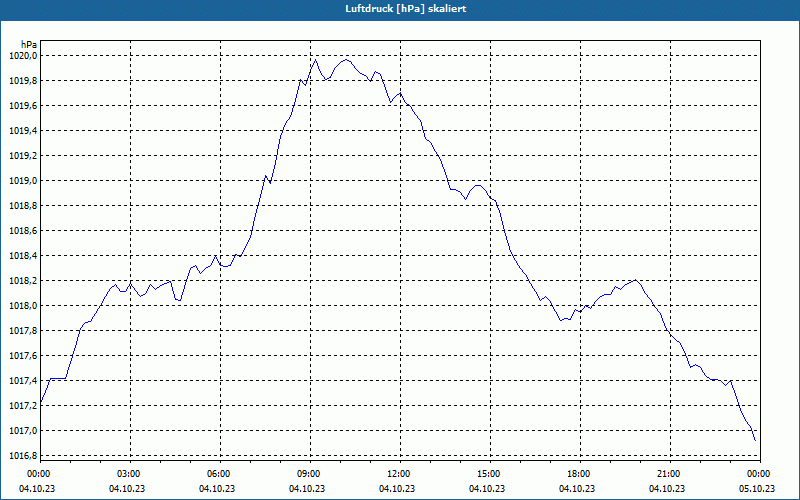Click the 09:00 time axis label
The width and height of the screenshot is (800, 500).
click(x=310, y=474)
